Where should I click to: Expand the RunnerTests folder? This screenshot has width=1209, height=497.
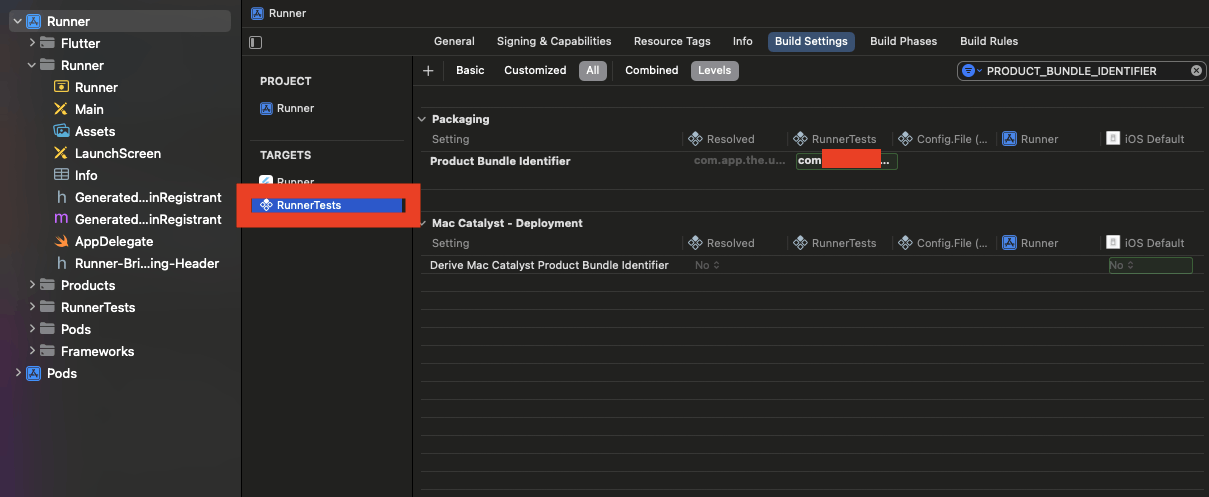pos(32,307)
